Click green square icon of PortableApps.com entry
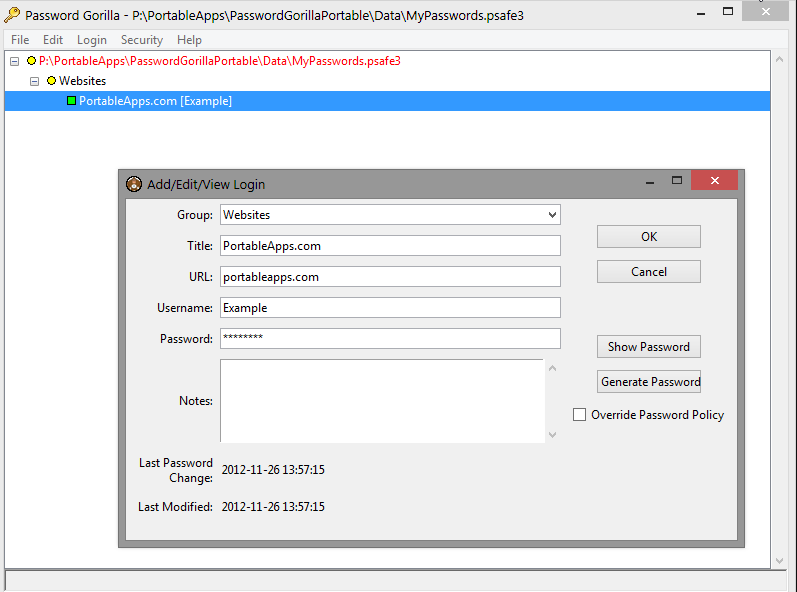Image resolution: width=797 pixels, height=592 pixels. point(72,101)
